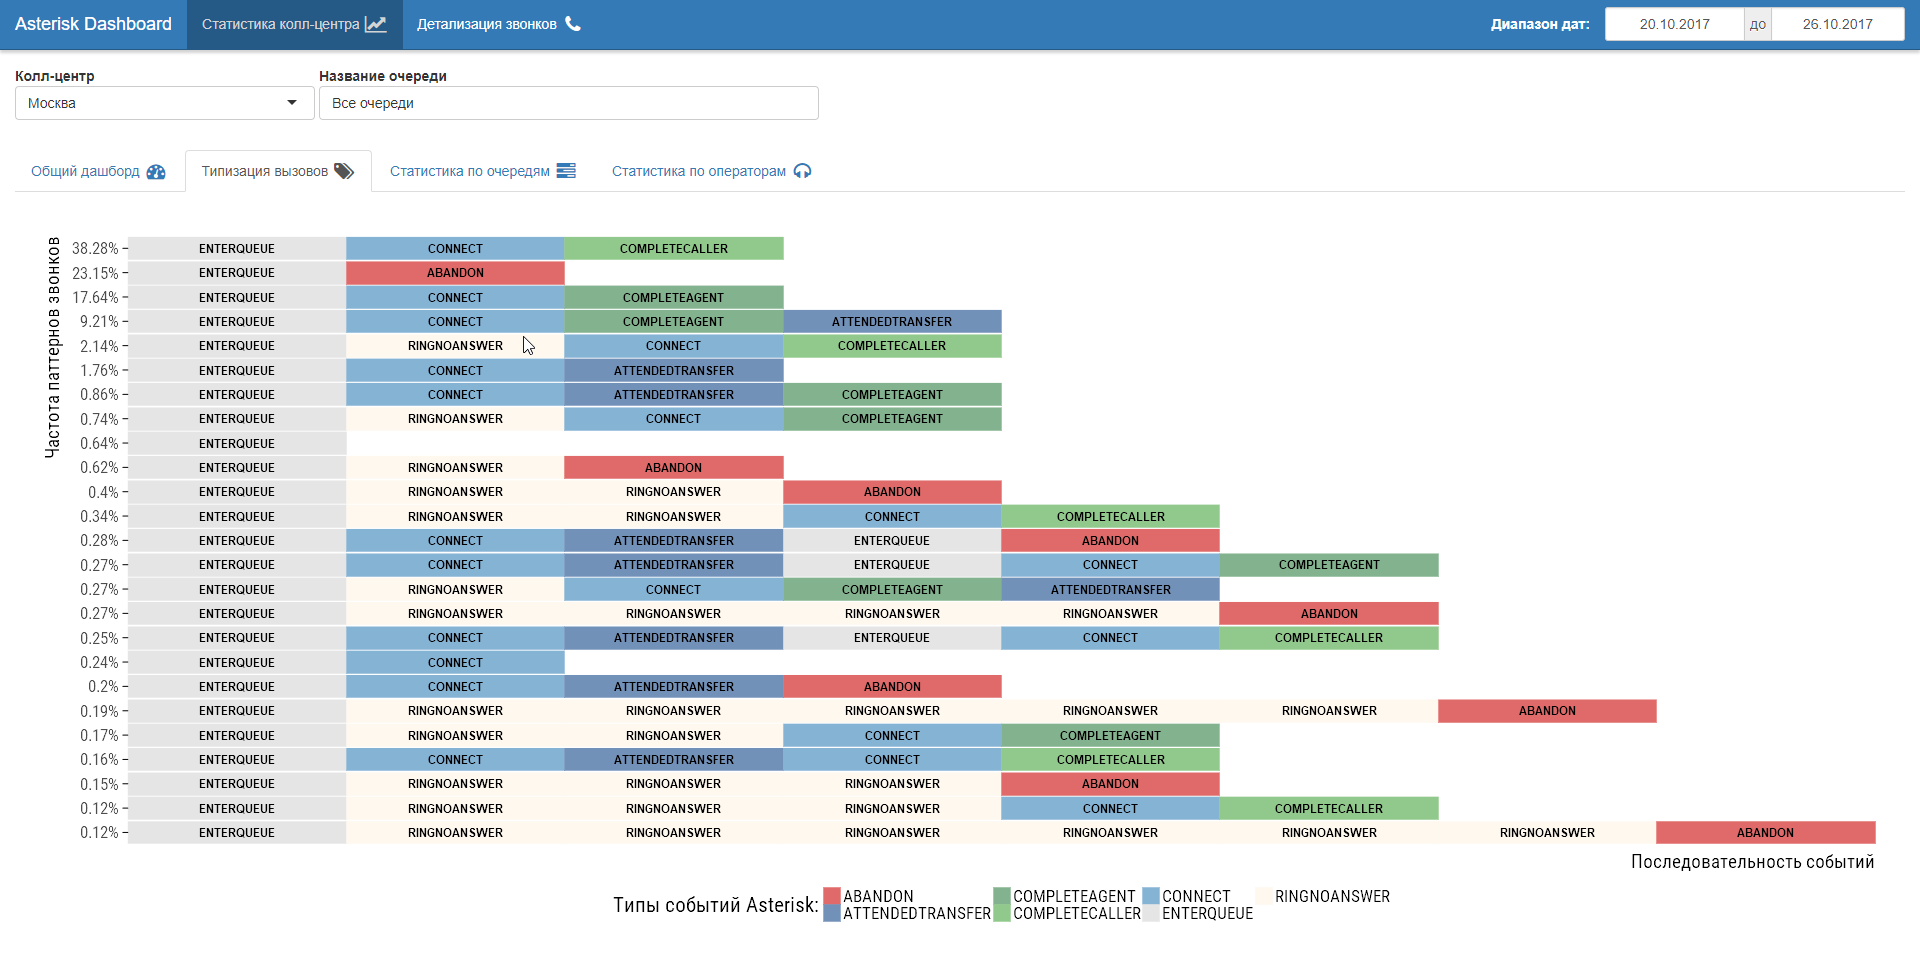Screen dimensions: 1920x973
Task: Click the tags icon on Типизация вызовов tab
Action: point(344,171)
